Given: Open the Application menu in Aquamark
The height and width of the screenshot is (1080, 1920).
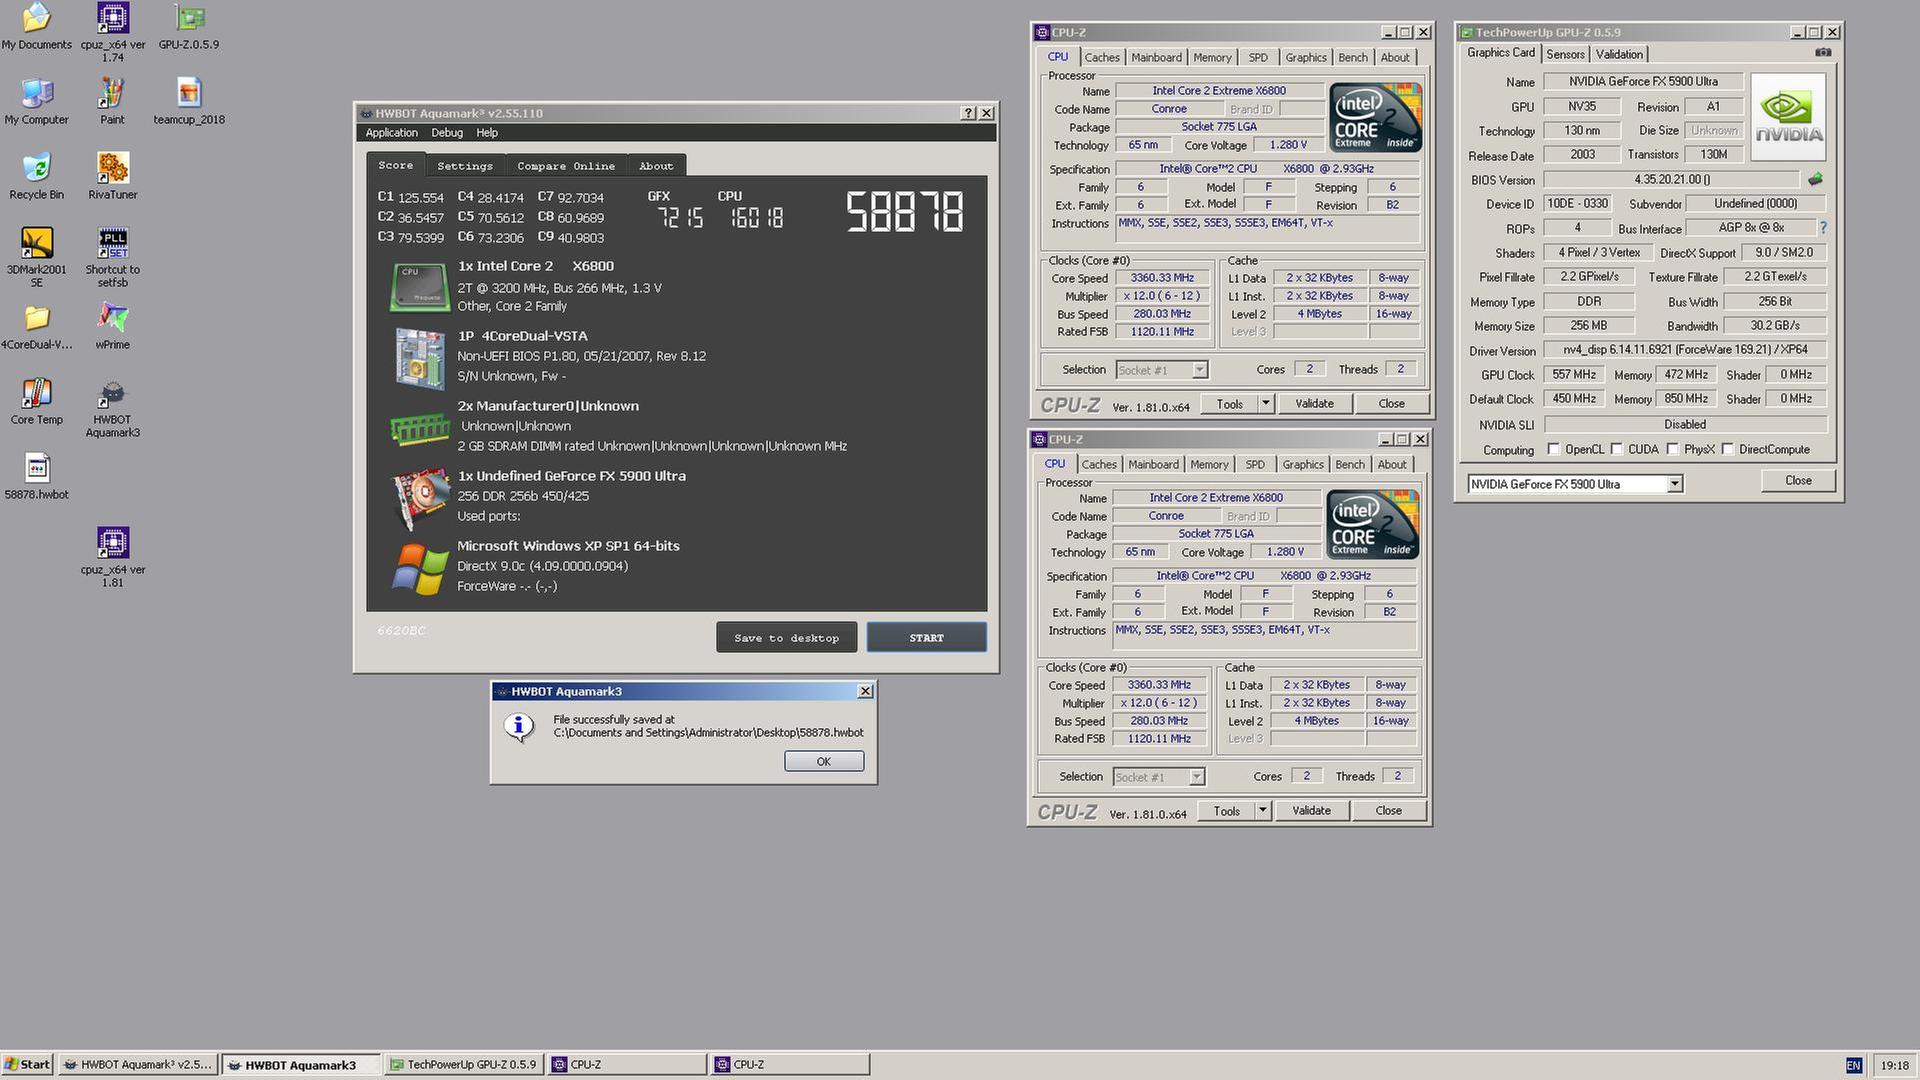Looking at the screenshot, I should click(391, 132).
